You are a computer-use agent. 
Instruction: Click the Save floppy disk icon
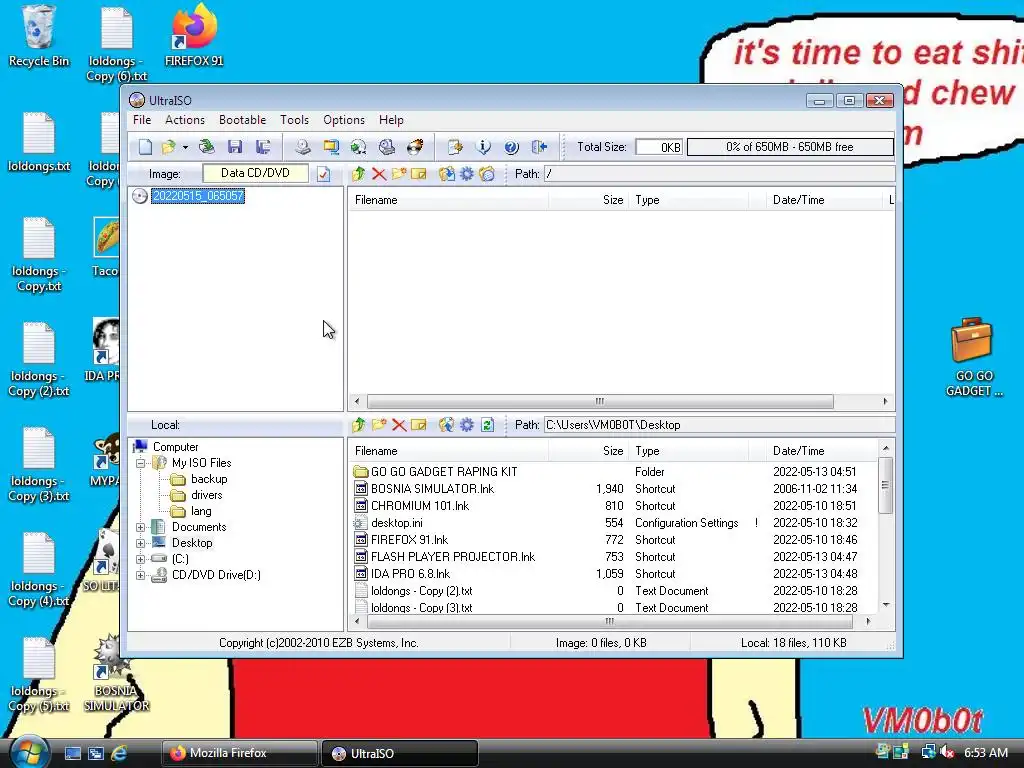[235, 147]
